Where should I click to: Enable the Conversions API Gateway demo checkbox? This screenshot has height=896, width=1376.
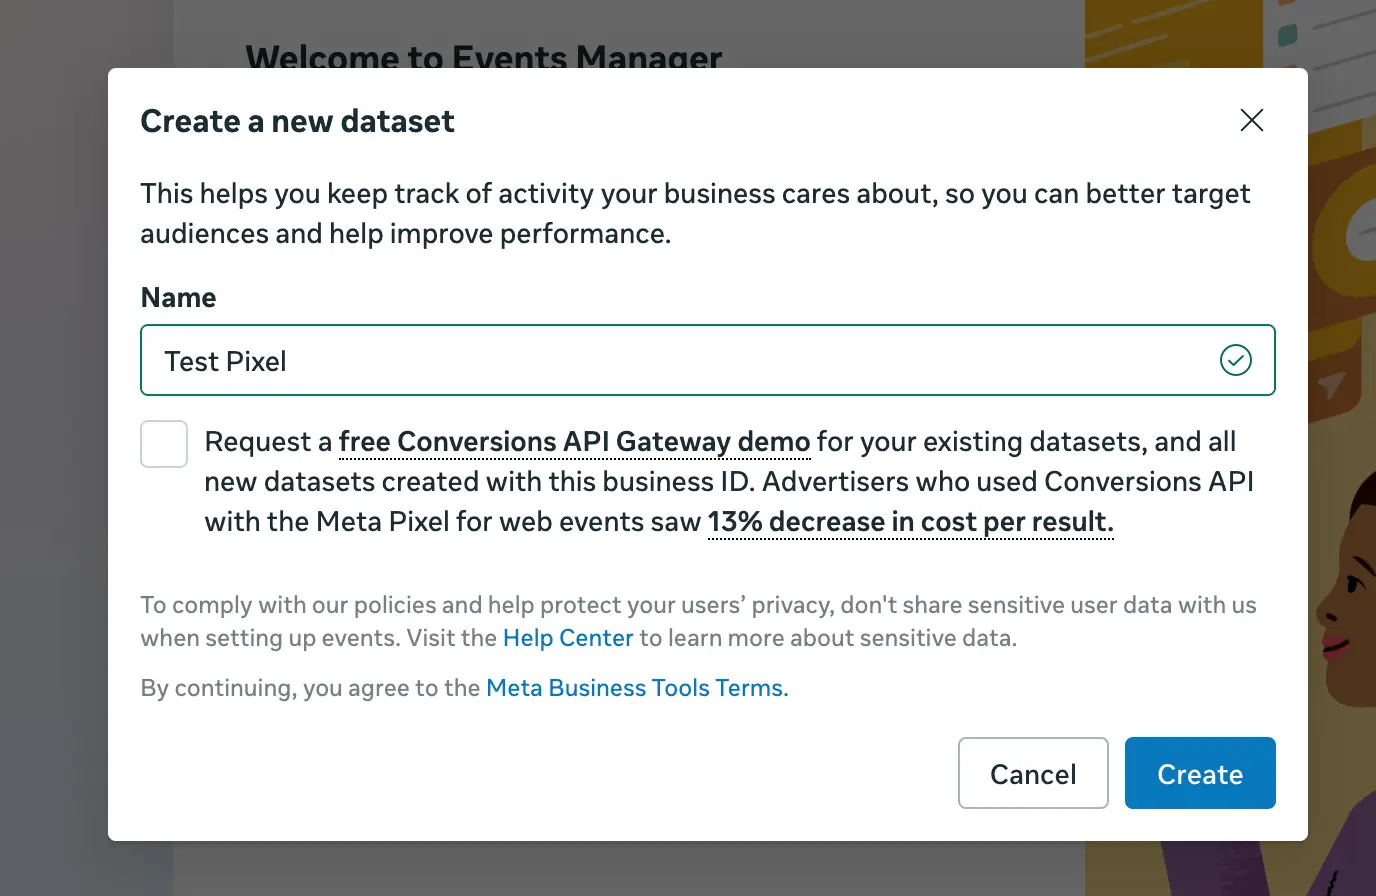pos(164,444)
